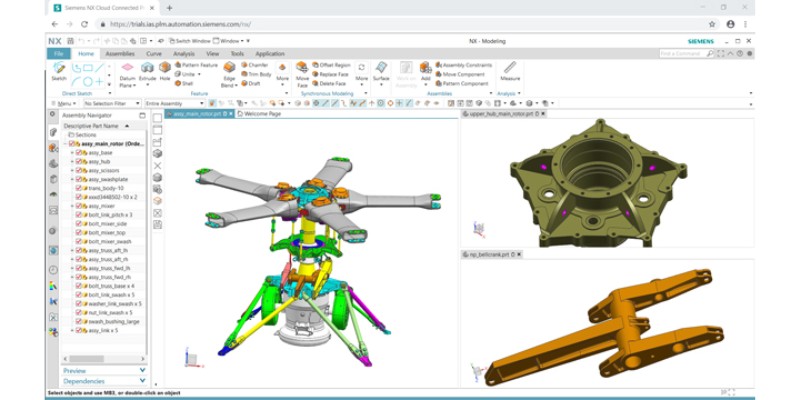800x400 pixels.
Task: Select Replace Face command
Action: (330, 74)
